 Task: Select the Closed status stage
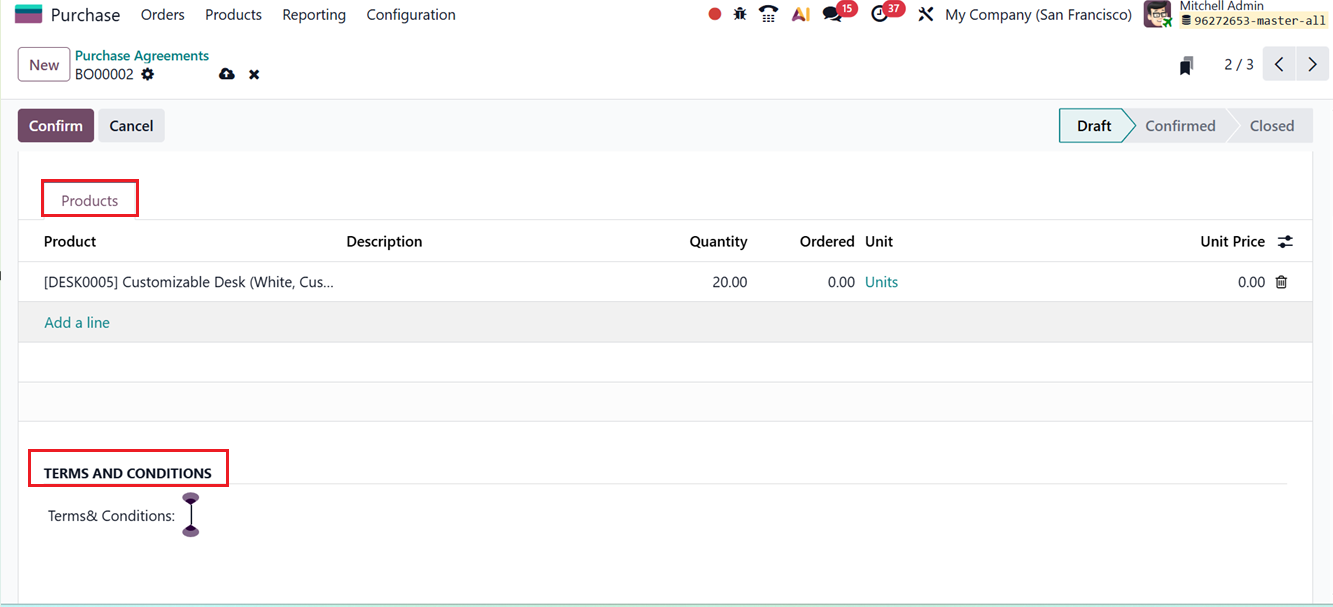(1272, 126)
